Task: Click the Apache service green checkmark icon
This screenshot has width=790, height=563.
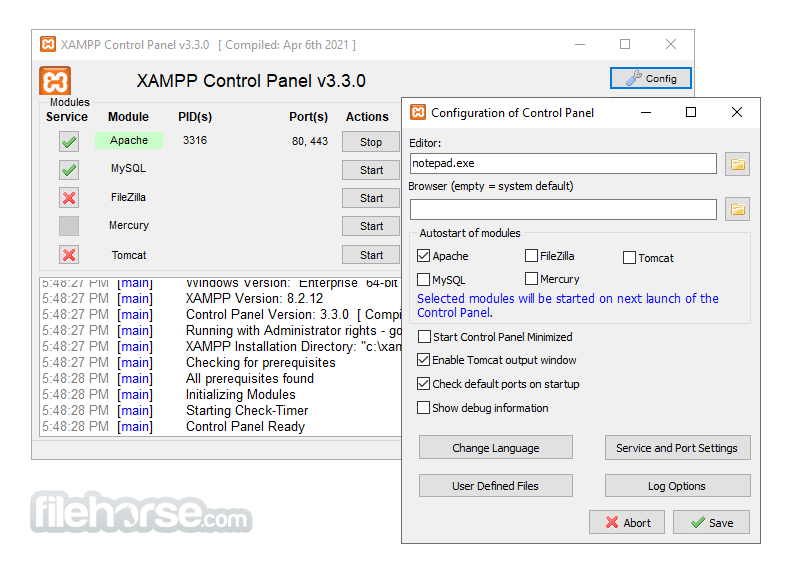Action: click(69, 142)
